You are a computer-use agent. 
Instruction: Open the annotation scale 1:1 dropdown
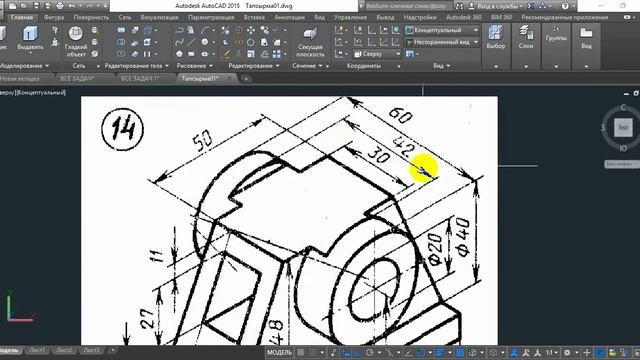(x=552, y=352)
